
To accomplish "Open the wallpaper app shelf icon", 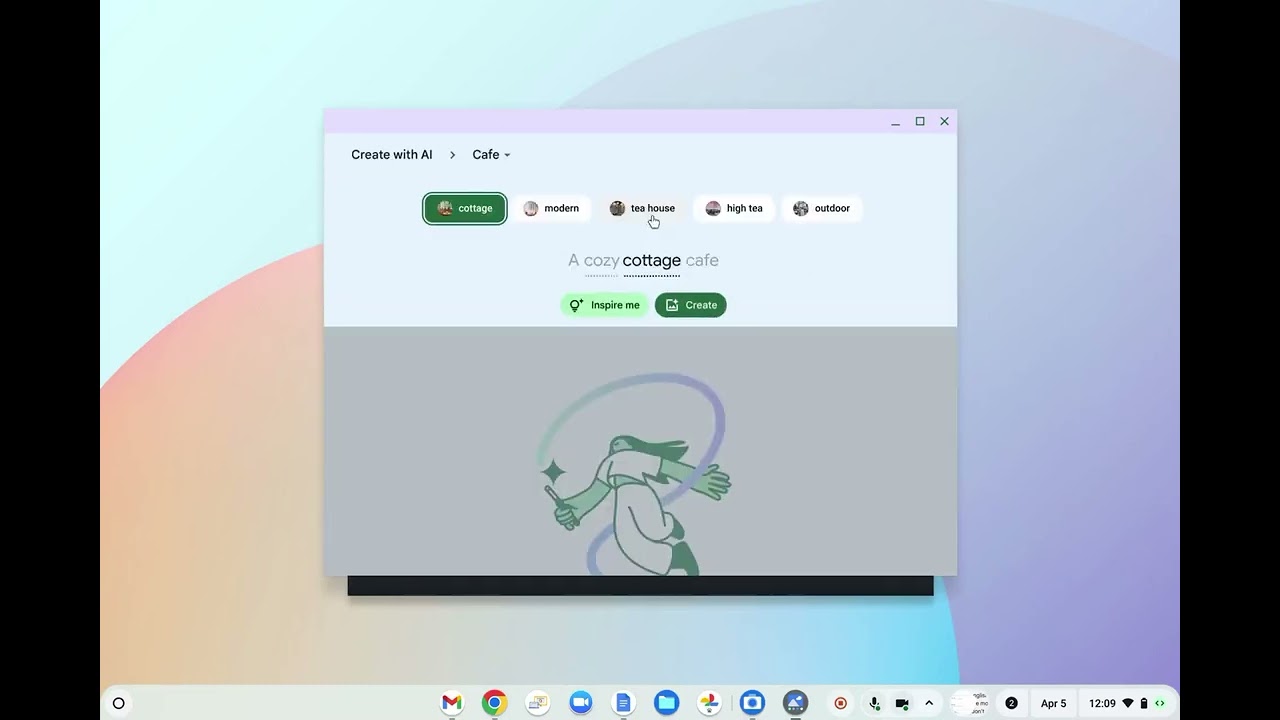I will click(795, 703).
